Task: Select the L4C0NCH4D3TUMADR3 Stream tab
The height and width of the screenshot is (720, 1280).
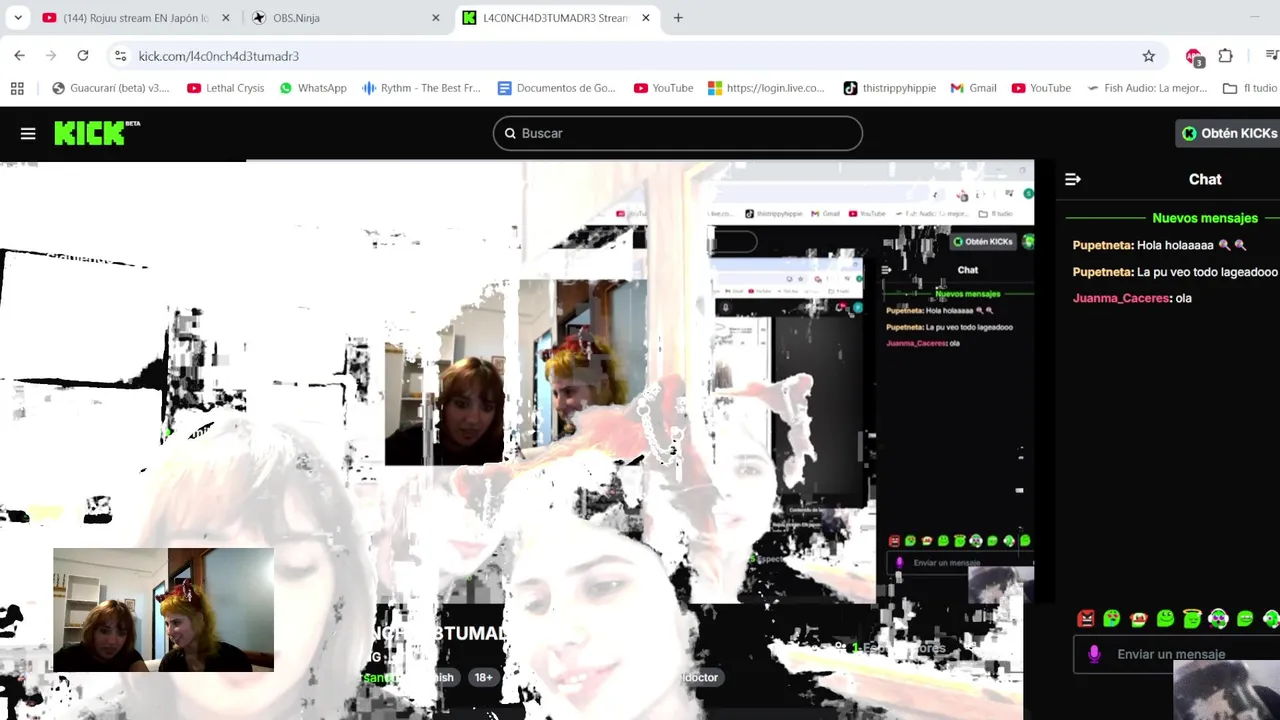Action: tap(555, 18)
